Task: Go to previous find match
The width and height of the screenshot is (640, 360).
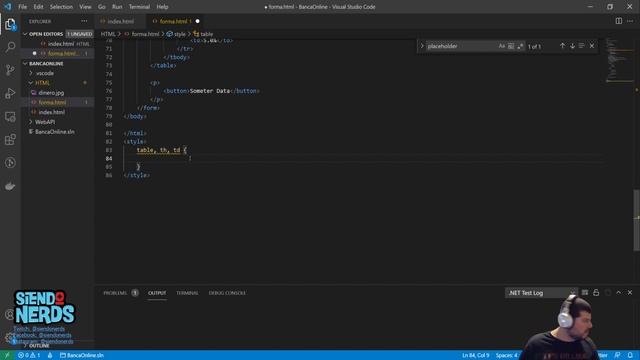Action: [562, 46]
